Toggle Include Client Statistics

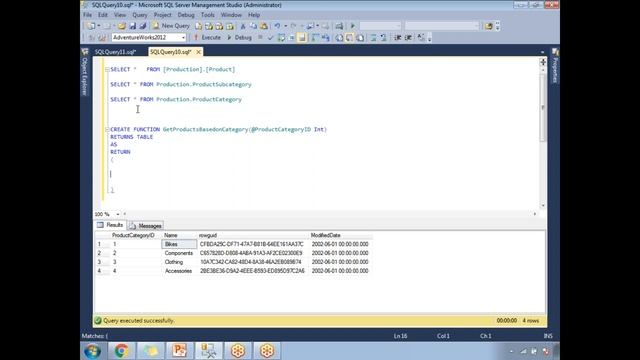click(x=325, y=38)
